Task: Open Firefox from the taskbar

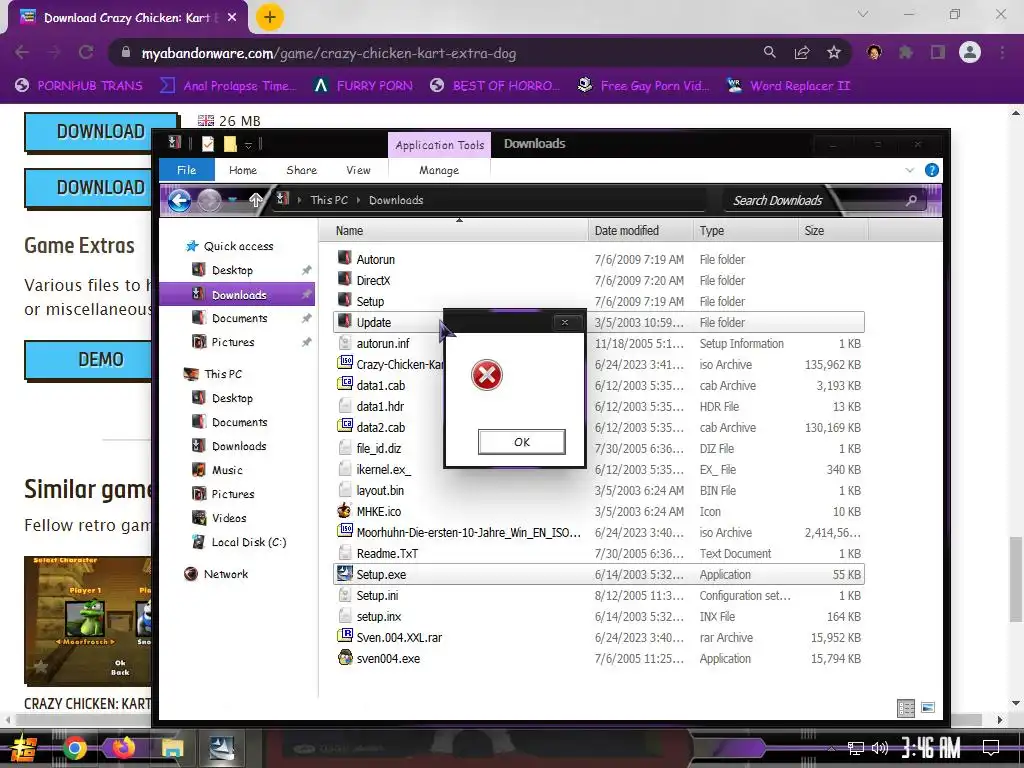Action: pyautogui.click(x=123, y=747)
